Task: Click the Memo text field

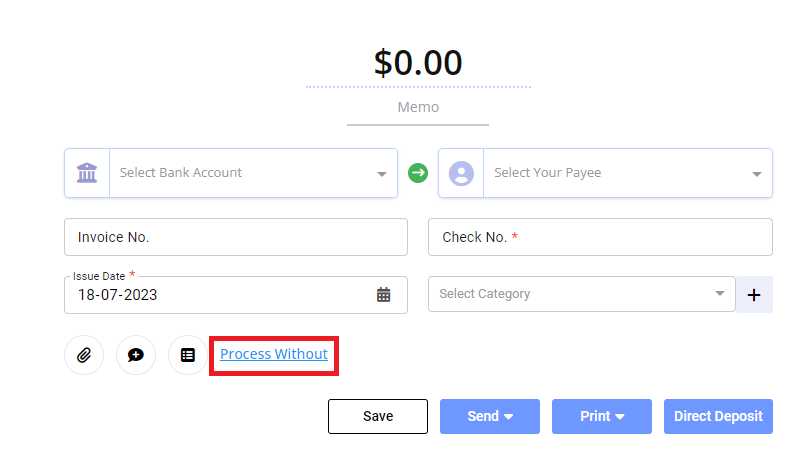Action: [x=418, y=110]
